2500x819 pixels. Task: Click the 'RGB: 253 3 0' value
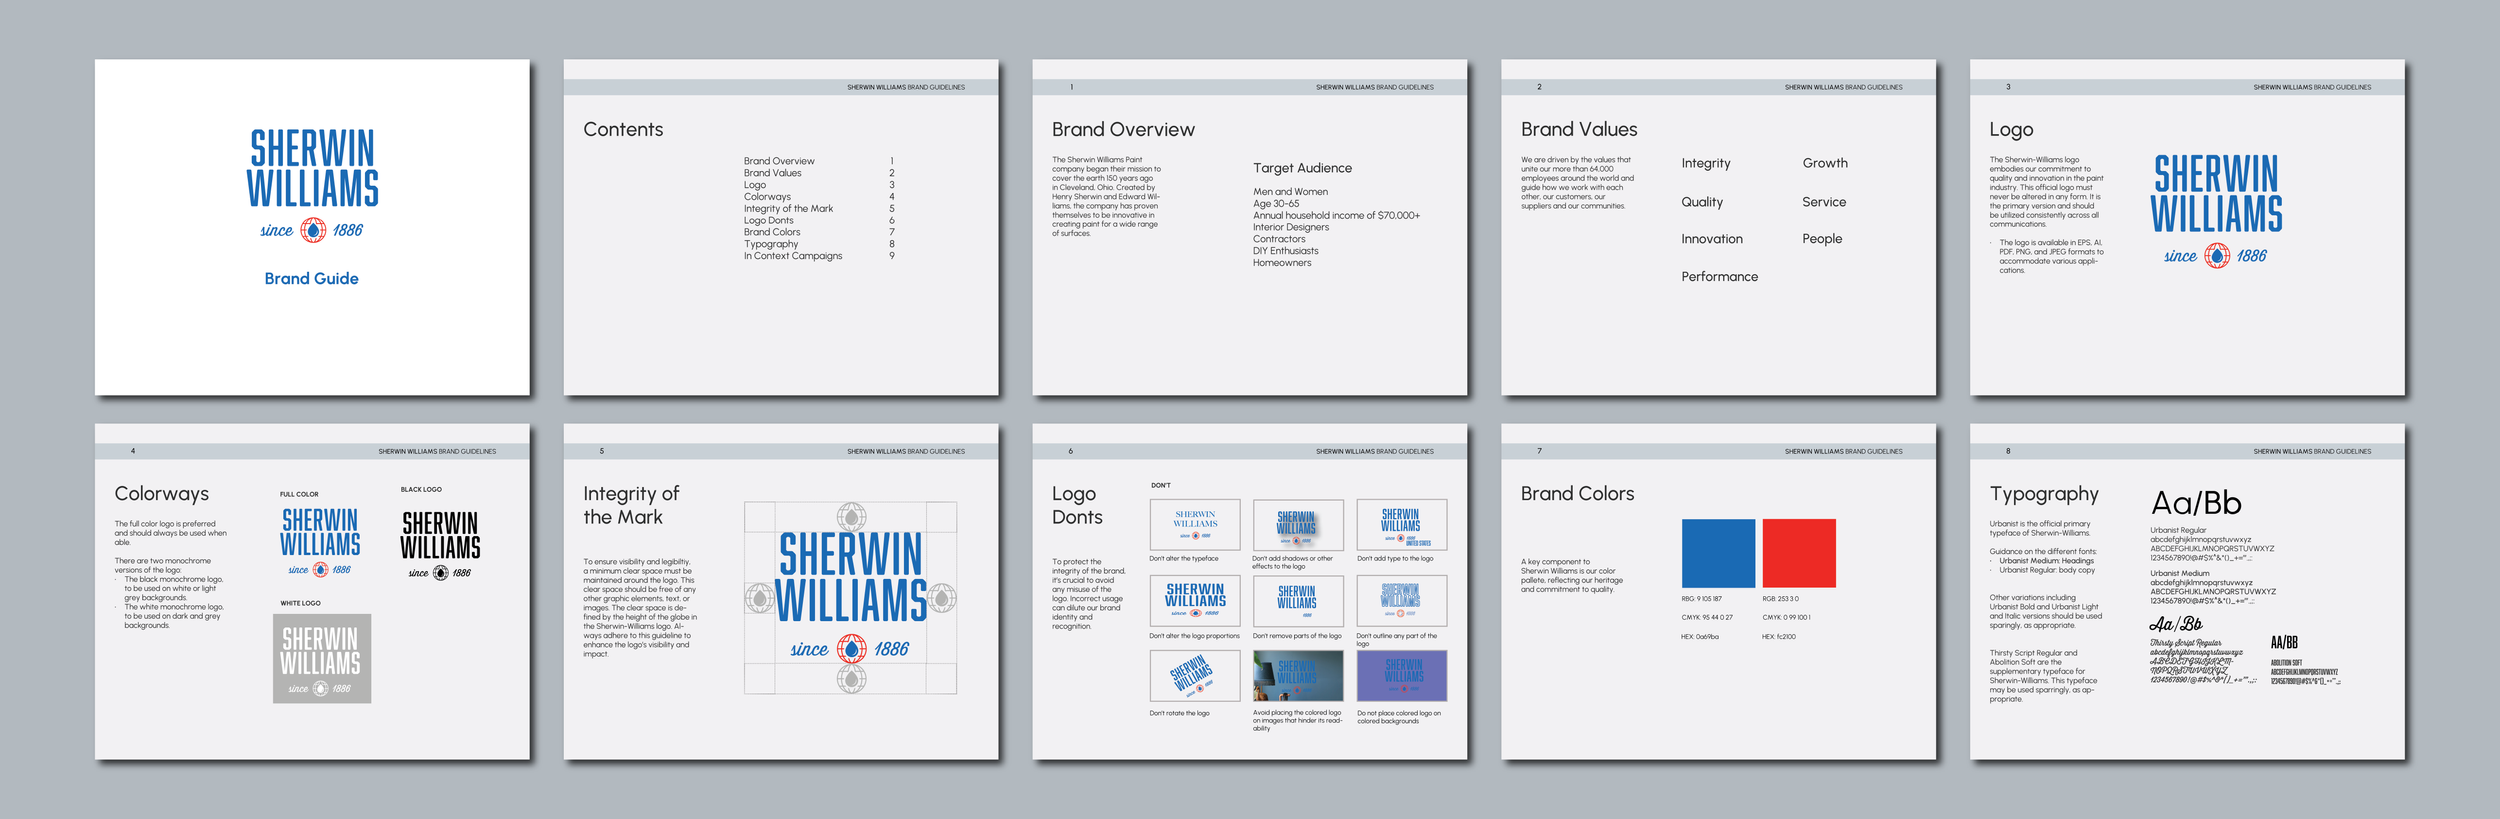[x=1780, y=599]
